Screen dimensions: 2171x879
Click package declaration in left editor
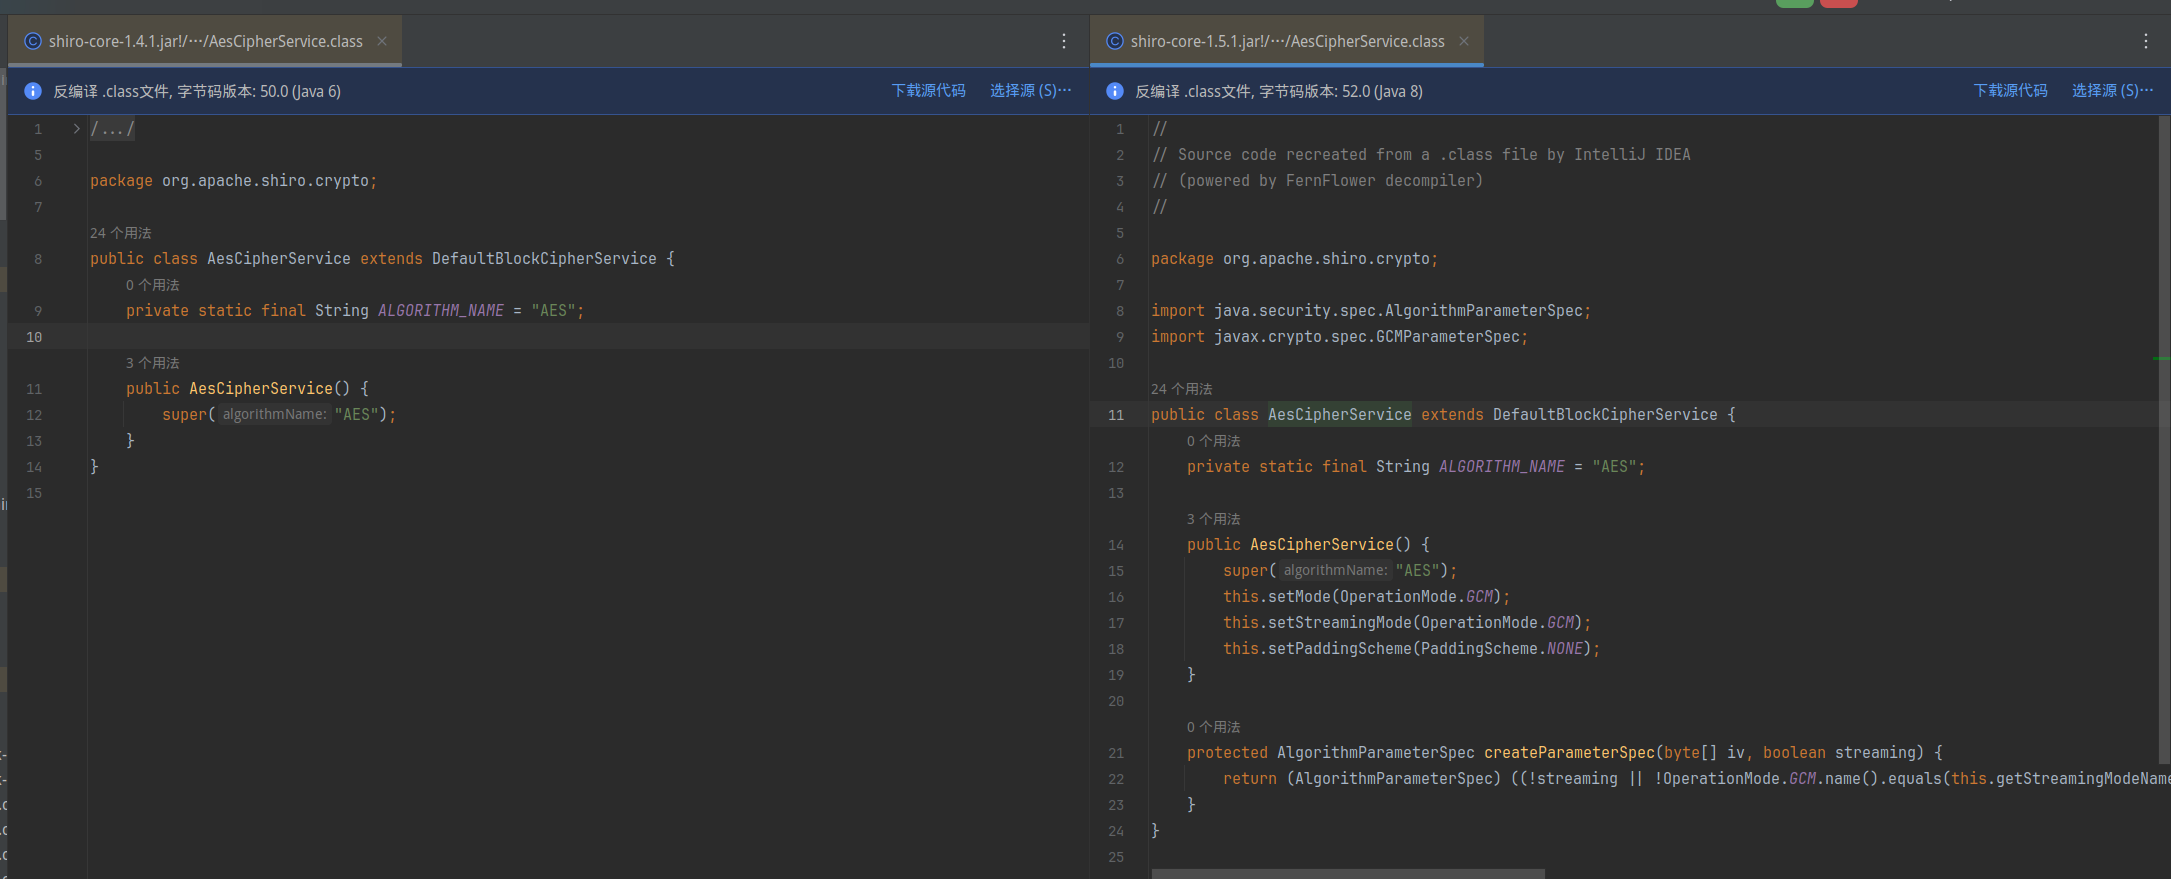click(233, 181)
